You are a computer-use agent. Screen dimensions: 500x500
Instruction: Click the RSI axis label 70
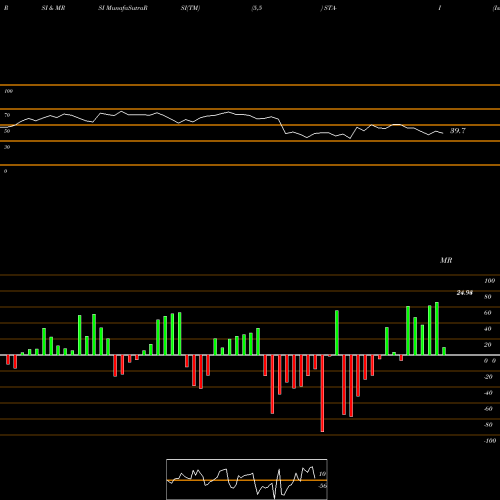pyautogui.click(x=7, y=115)
